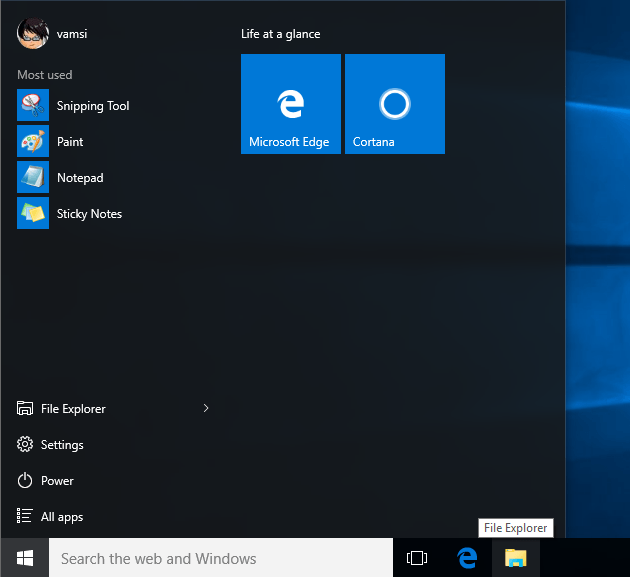
Task: Click the Snipping Tool text label
Action: (x=93, y=106)
